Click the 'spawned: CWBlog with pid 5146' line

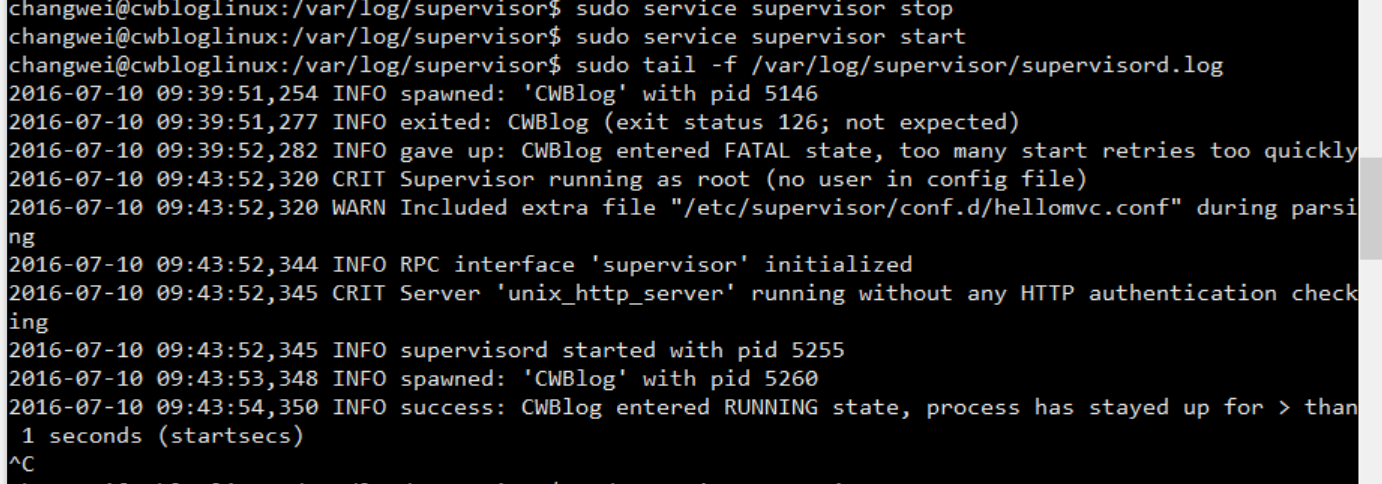coord(608,94)
